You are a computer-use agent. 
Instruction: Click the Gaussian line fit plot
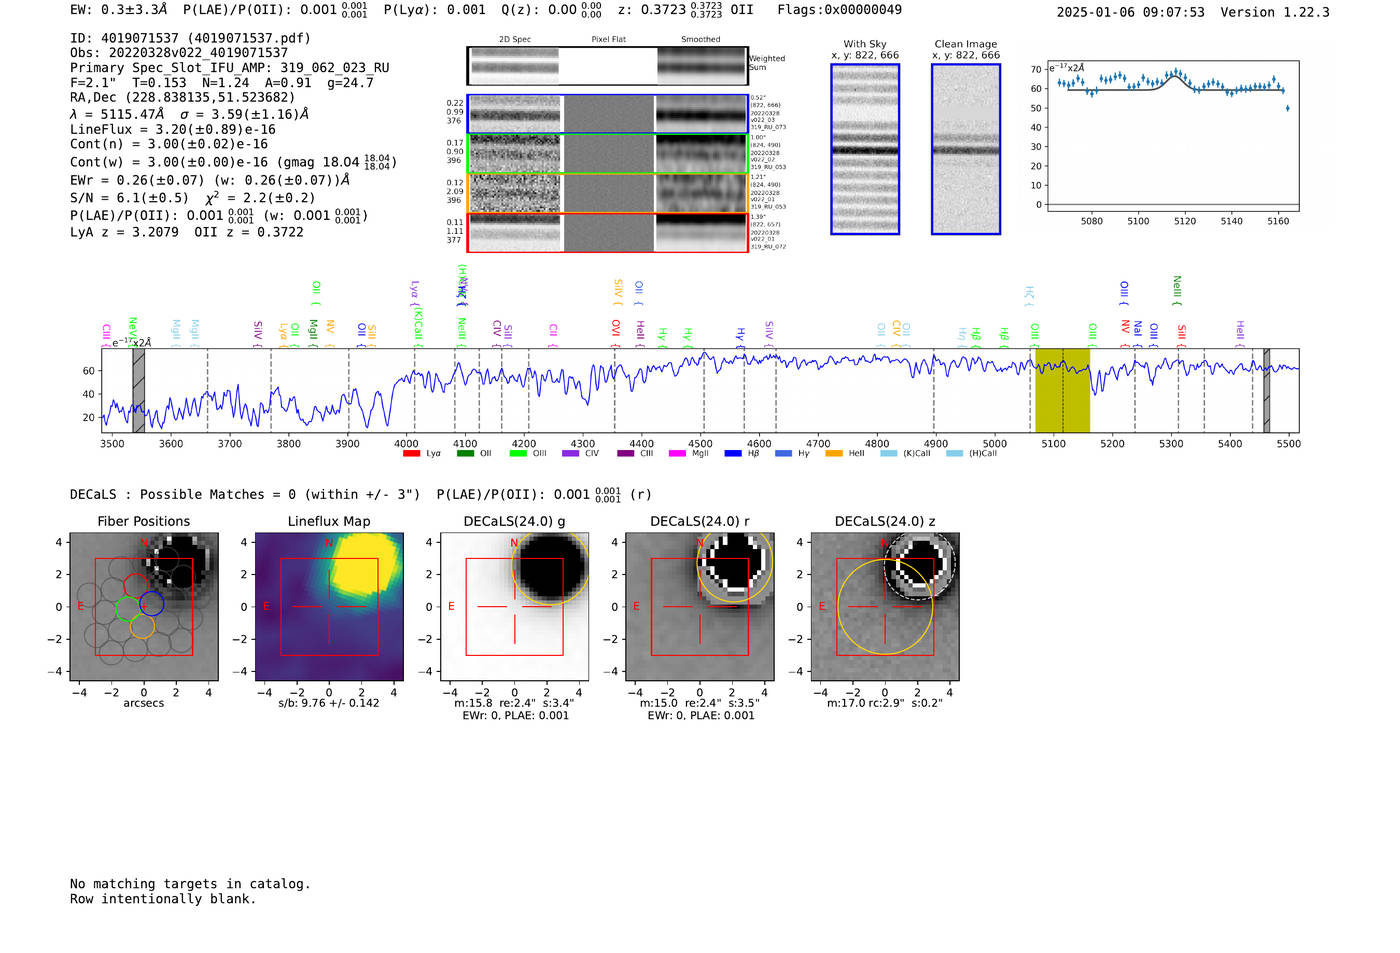1172,136
